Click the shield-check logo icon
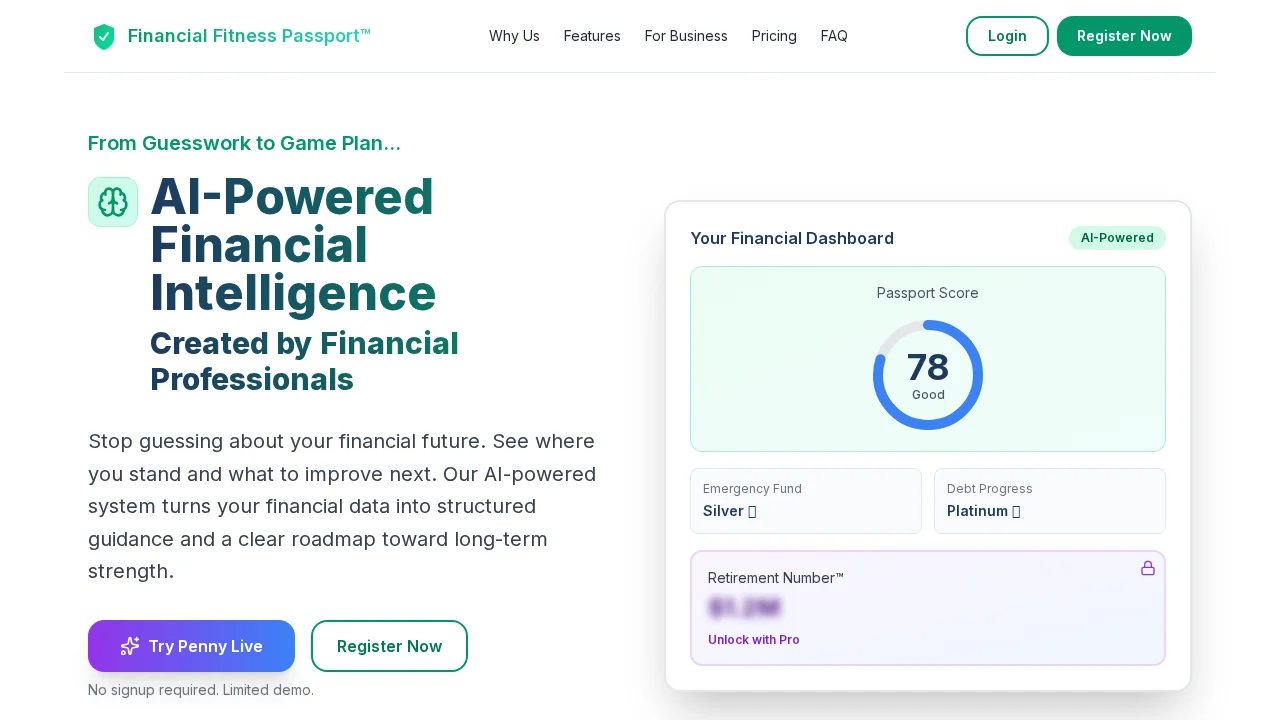The image size is (1280, 720). (104, 36)
